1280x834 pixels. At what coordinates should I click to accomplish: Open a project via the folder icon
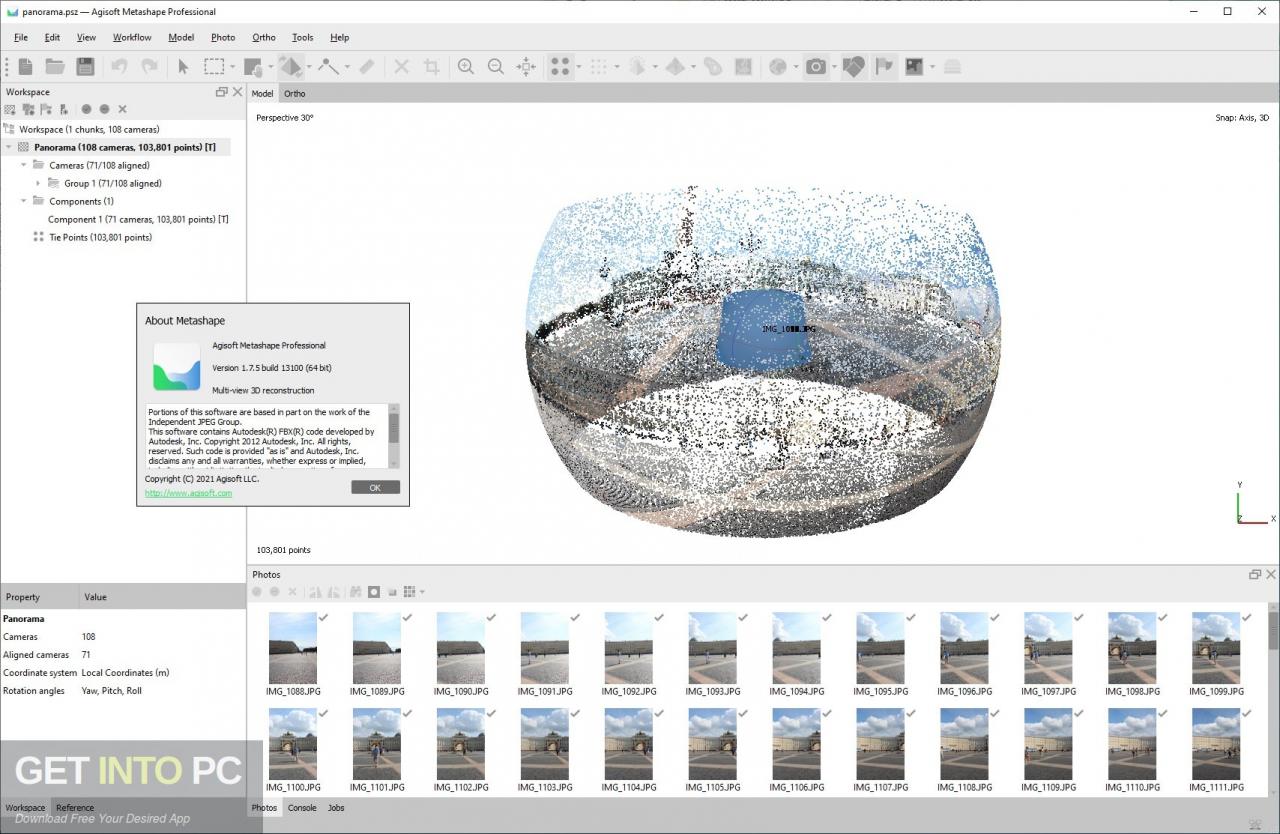coord(55,66)
